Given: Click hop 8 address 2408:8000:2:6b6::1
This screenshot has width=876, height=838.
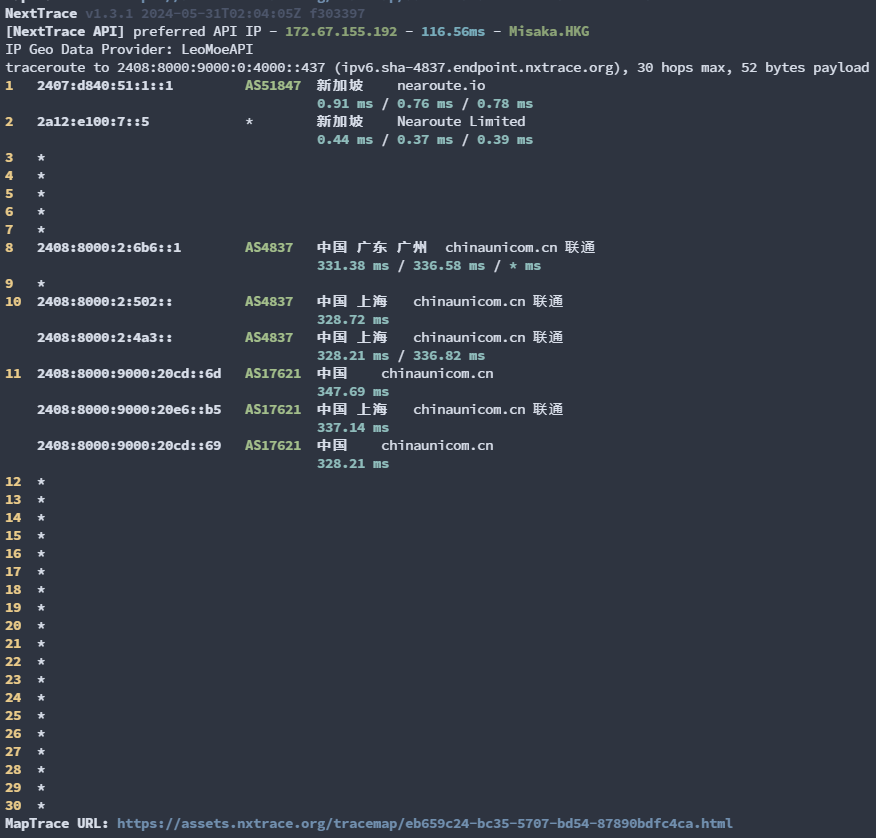Looking at the screenshot, I should point(109,247).
